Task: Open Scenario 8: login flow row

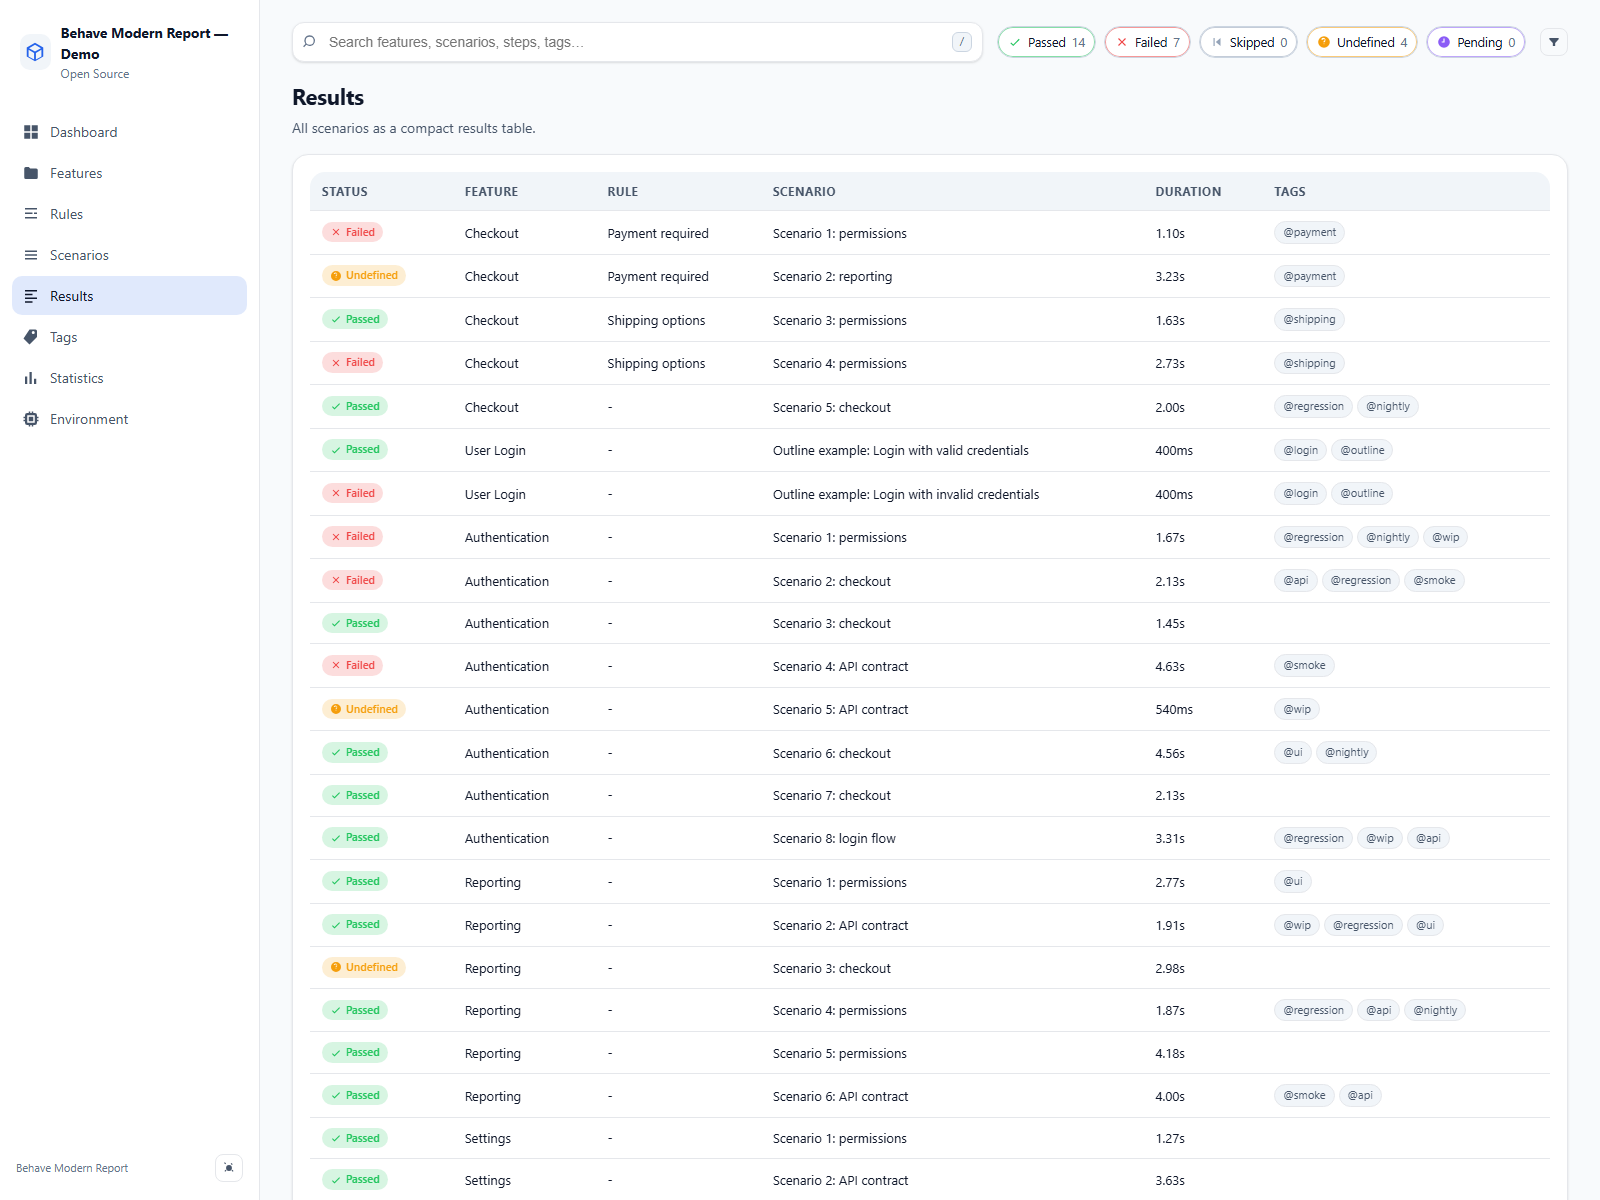Action: tap(930, 838)
